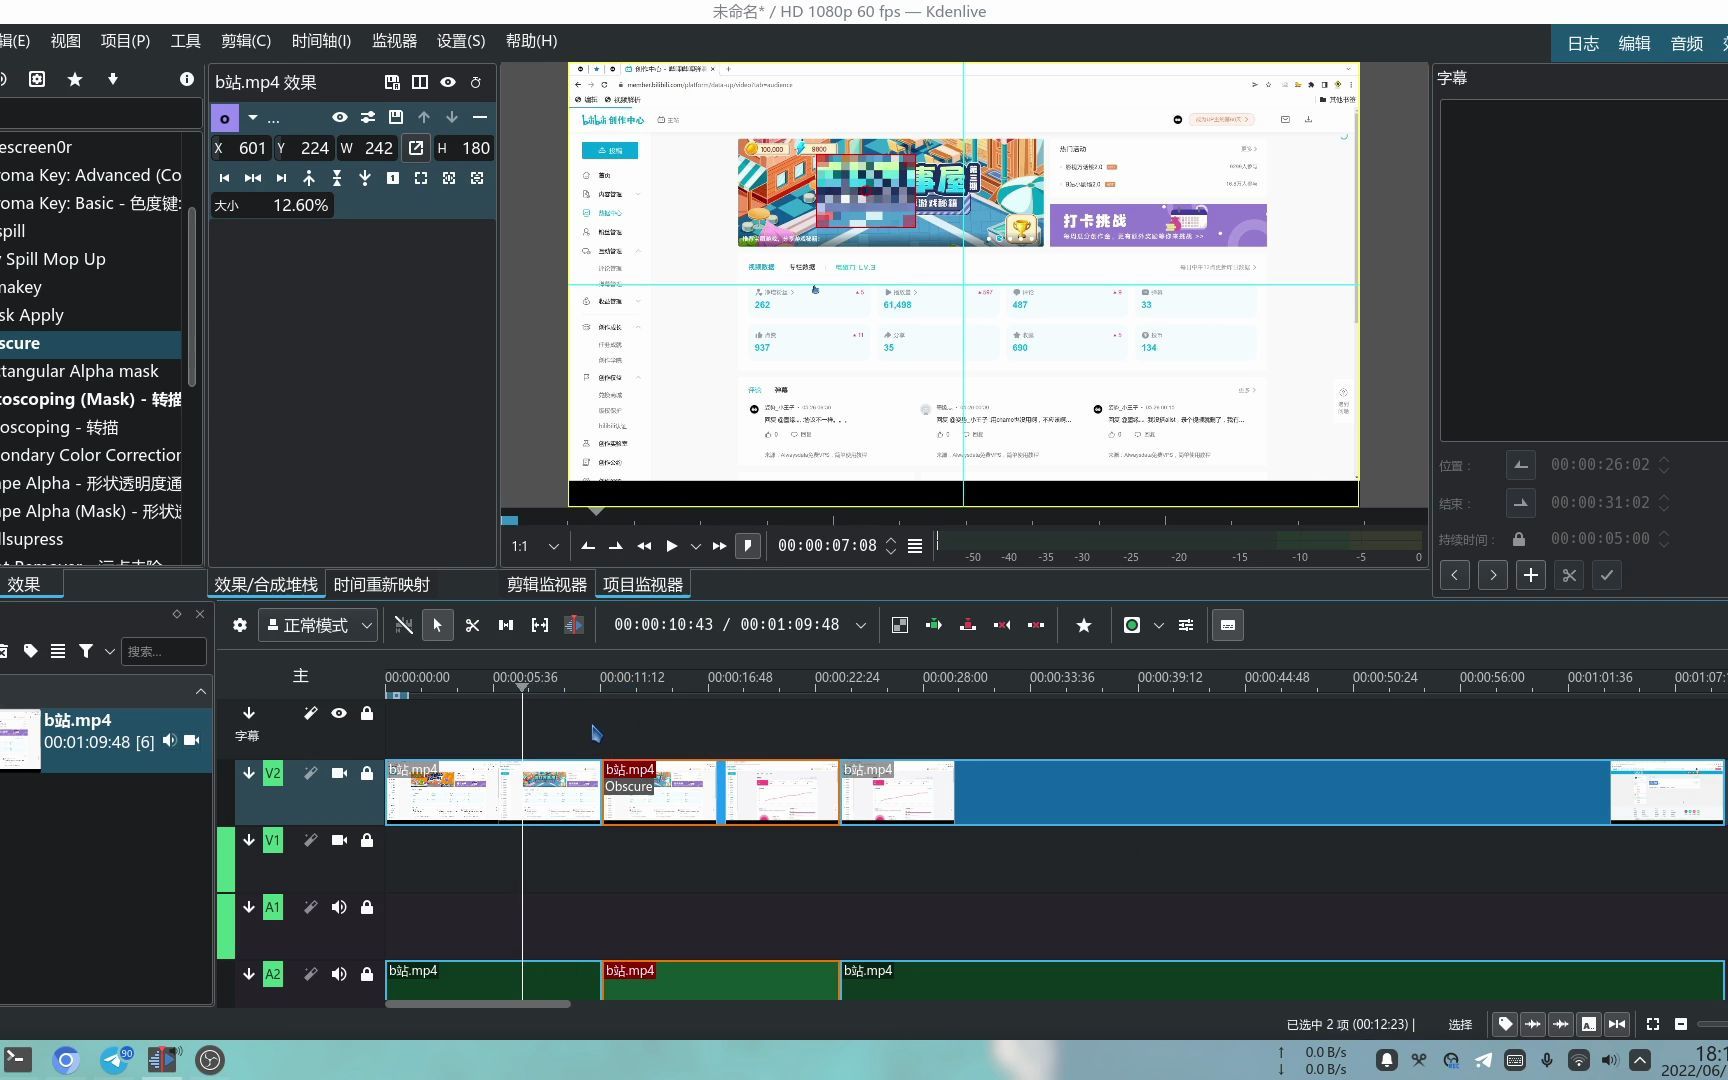Viewport: 1728px width, 1080px height.
Task: Align rectangle to left edge icon
Action: [x=225, y=178]
